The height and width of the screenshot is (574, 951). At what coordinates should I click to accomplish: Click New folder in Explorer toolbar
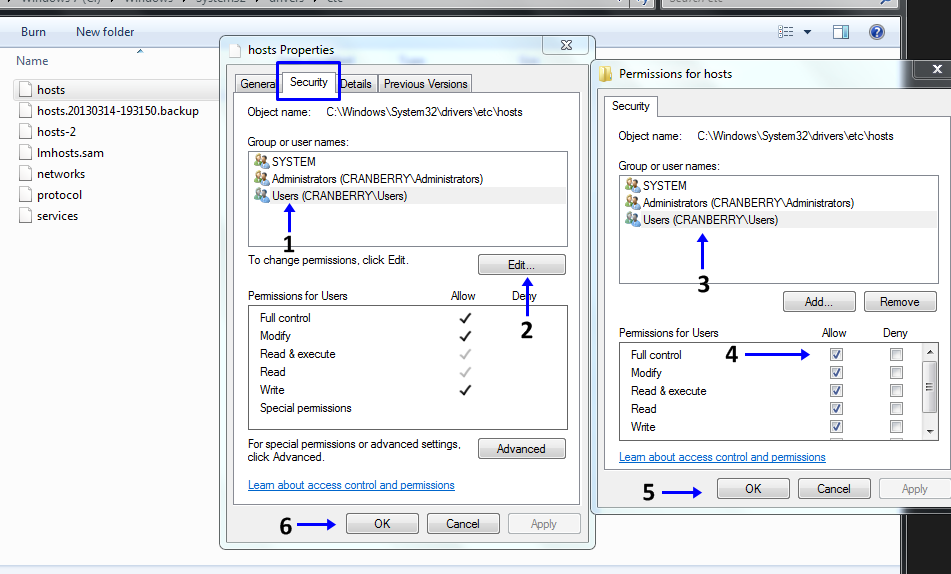click(105, 32)
